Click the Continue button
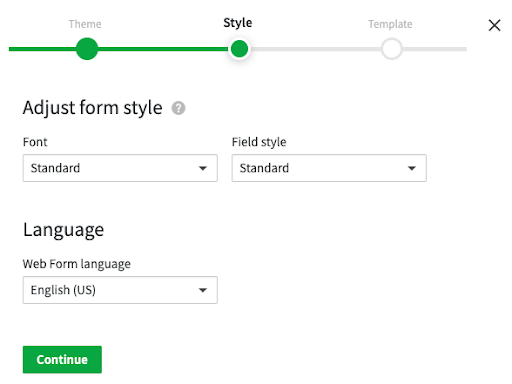 coord(62,359)
